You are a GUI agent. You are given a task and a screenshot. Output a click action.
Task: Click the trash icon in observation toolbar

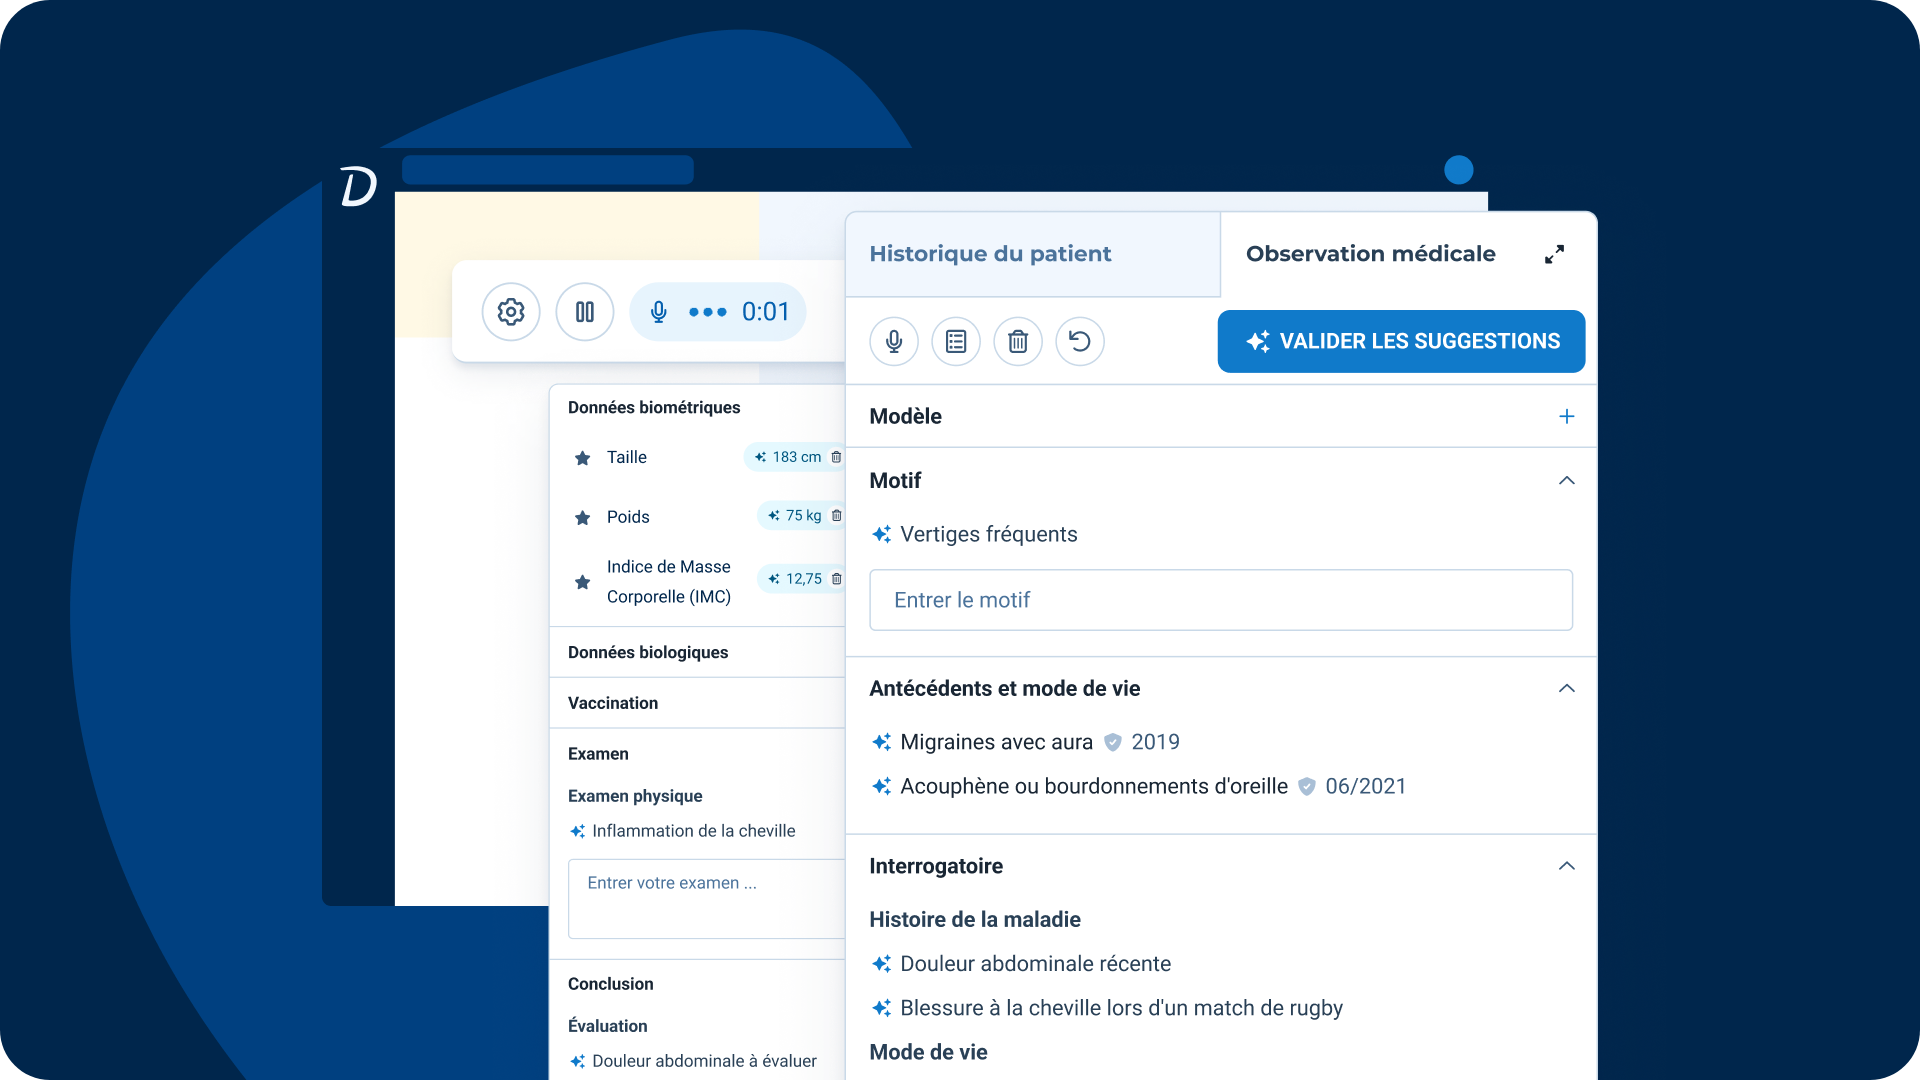[1018, 342]
